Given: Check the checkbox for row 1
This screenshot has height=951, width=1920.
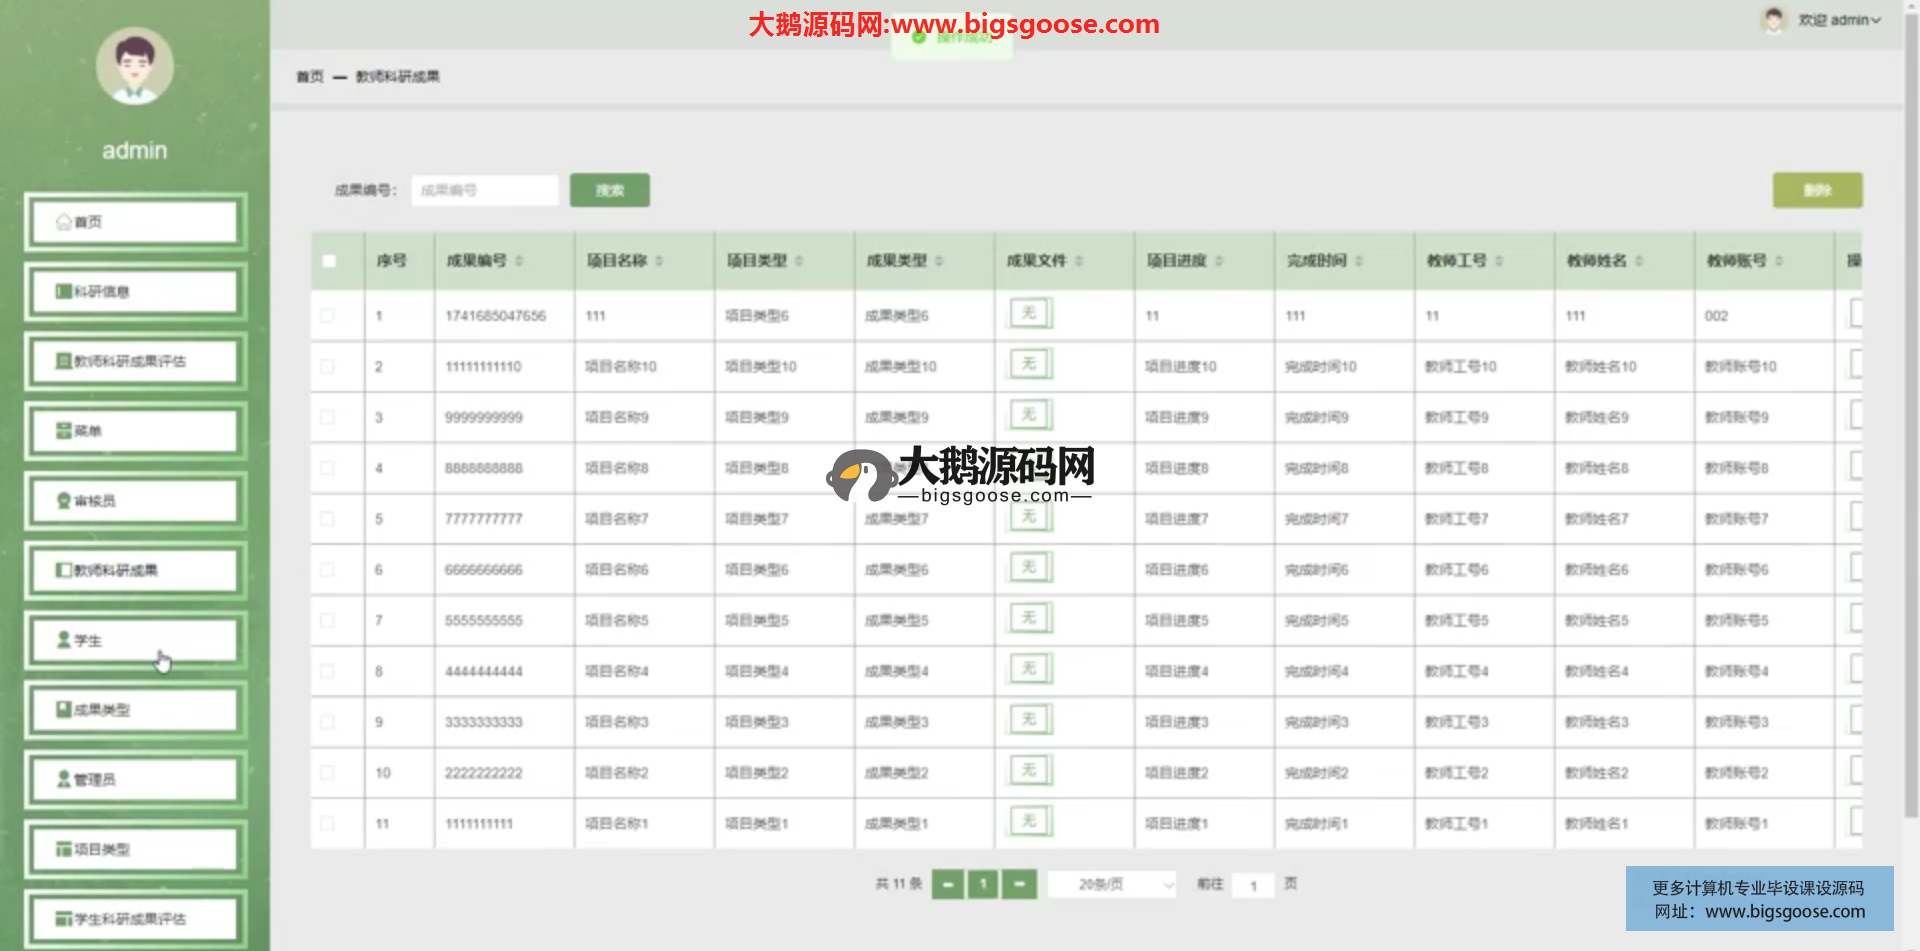Looking at the screenshot, I should click(x=327, y=316).
